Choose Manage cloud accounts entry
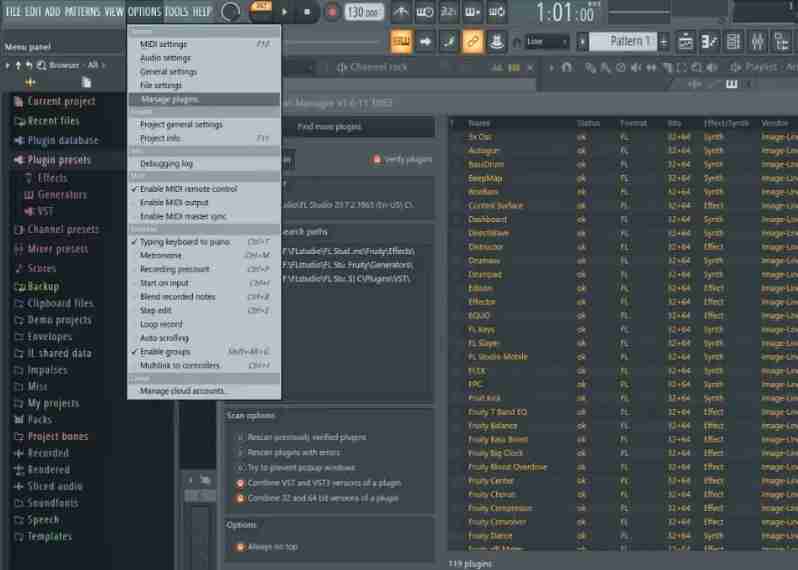Viewport: 798px width, 570px height. point(204,391)
